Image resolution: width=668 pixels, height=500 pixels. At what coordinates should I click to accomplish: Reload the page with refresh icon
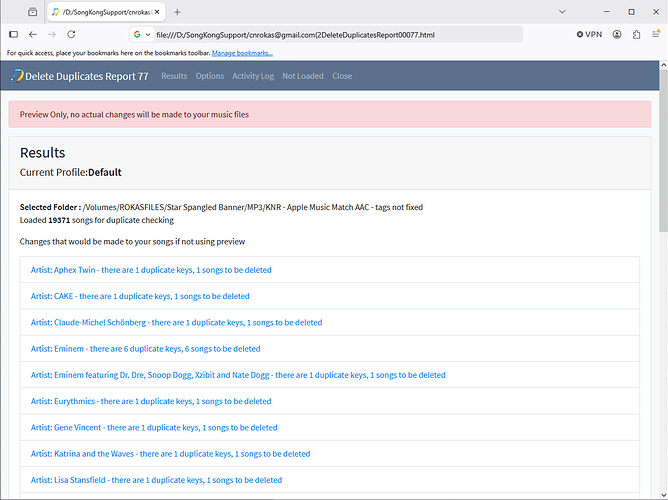pos(71,34)
